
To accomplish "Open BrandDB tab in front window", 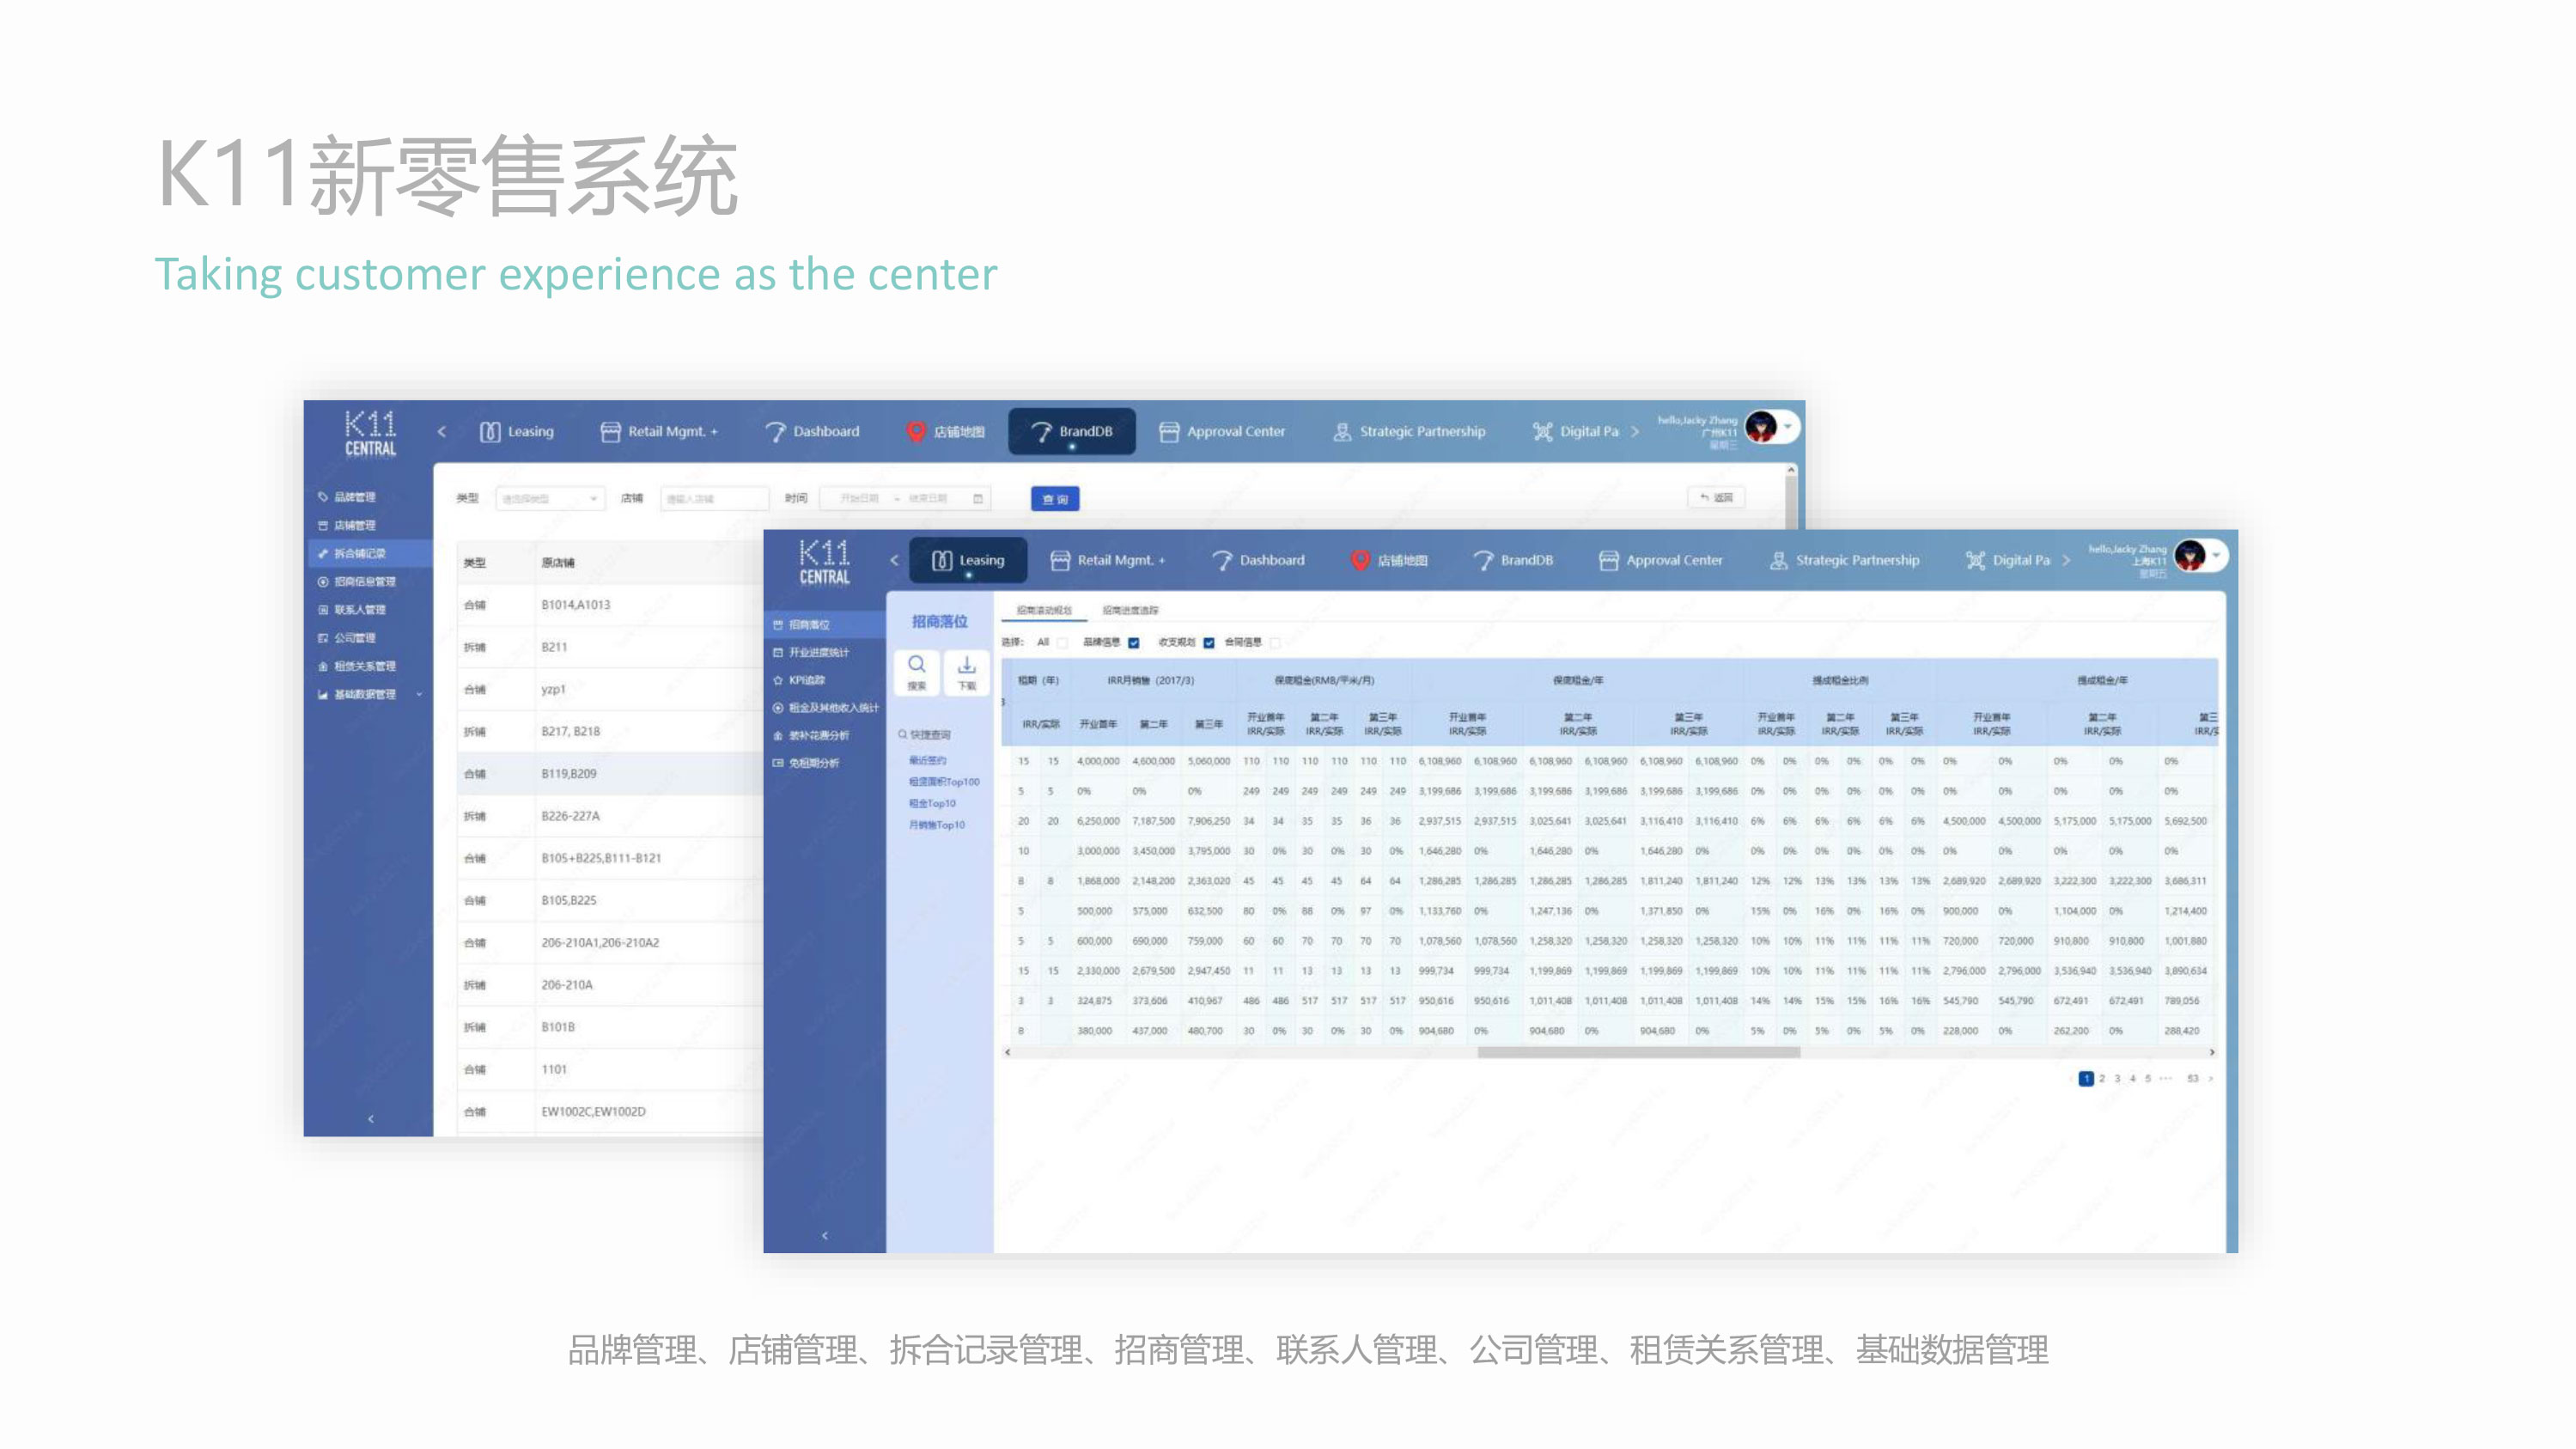I will pyautogui.click(x=1513, y=560).
